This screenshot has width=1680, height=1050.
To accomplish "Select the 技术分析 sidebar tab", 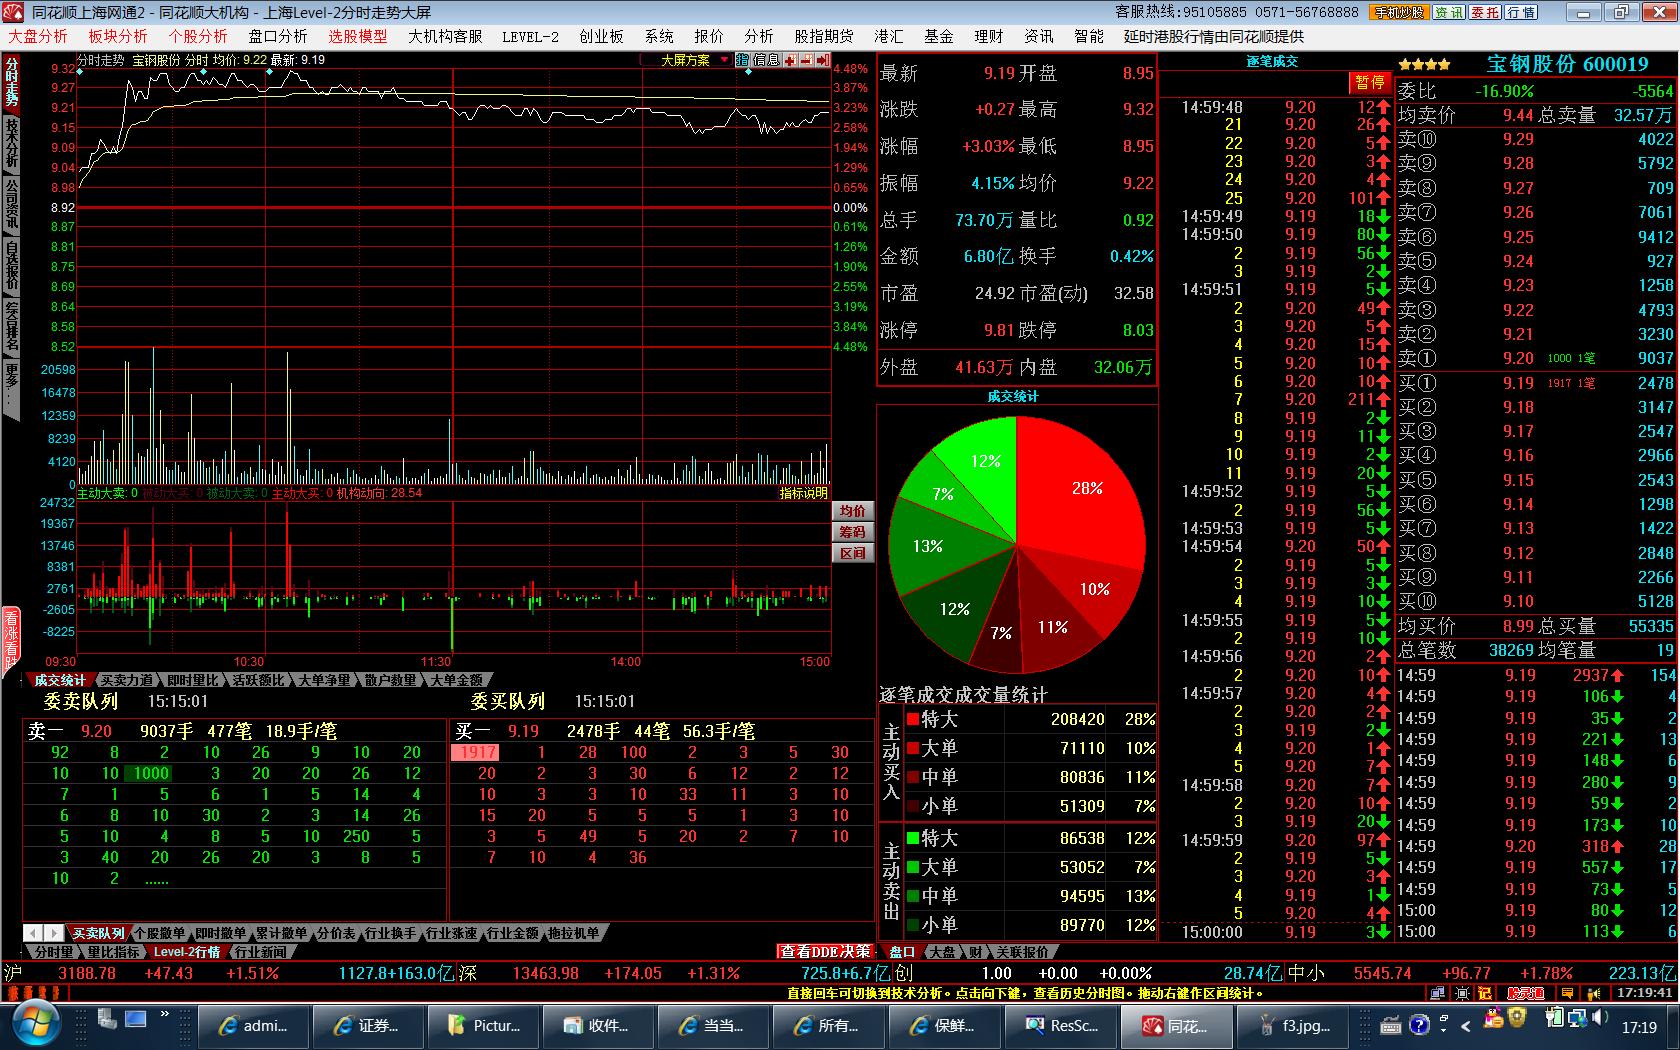I will coord(11,143).
